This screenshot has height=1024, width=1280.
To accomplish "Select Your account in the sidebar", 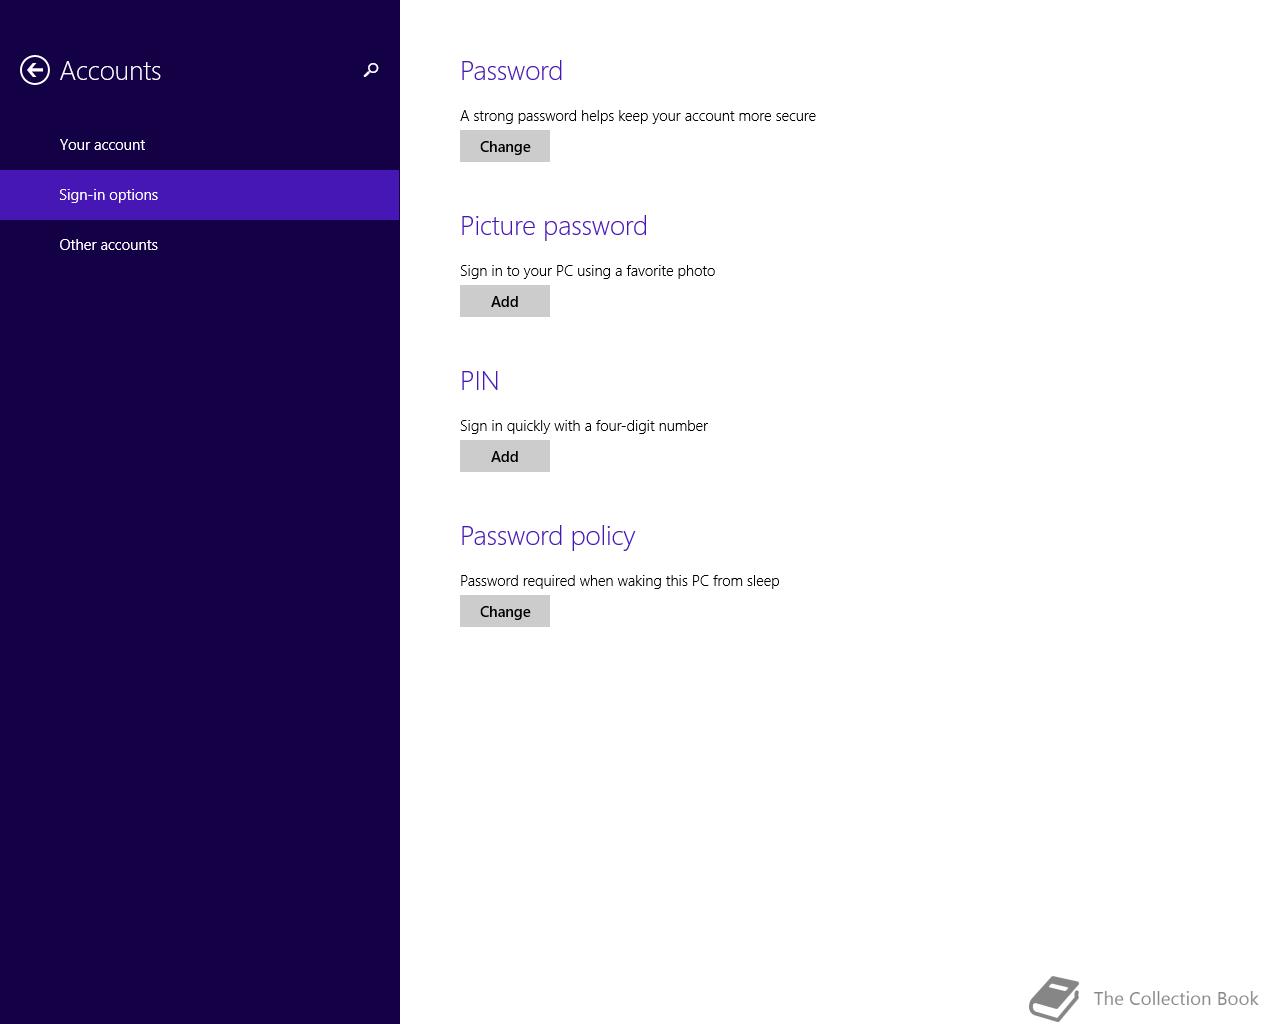I will click(x=102, y=144).
